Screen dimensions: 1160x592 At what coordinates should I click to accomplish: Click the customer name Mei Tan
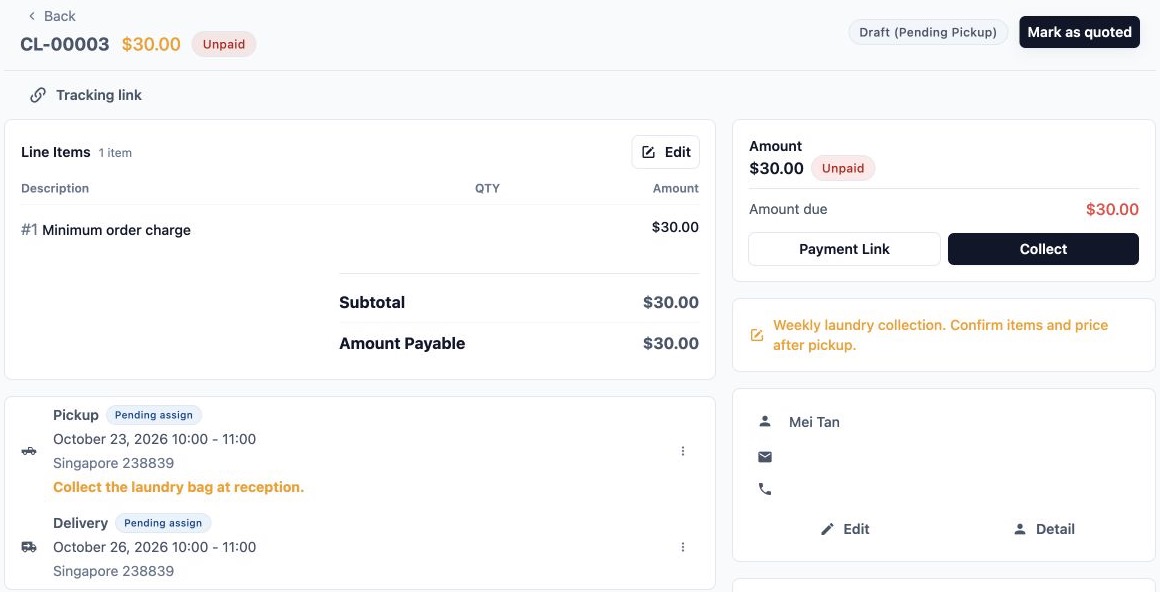tap(815, 423)
